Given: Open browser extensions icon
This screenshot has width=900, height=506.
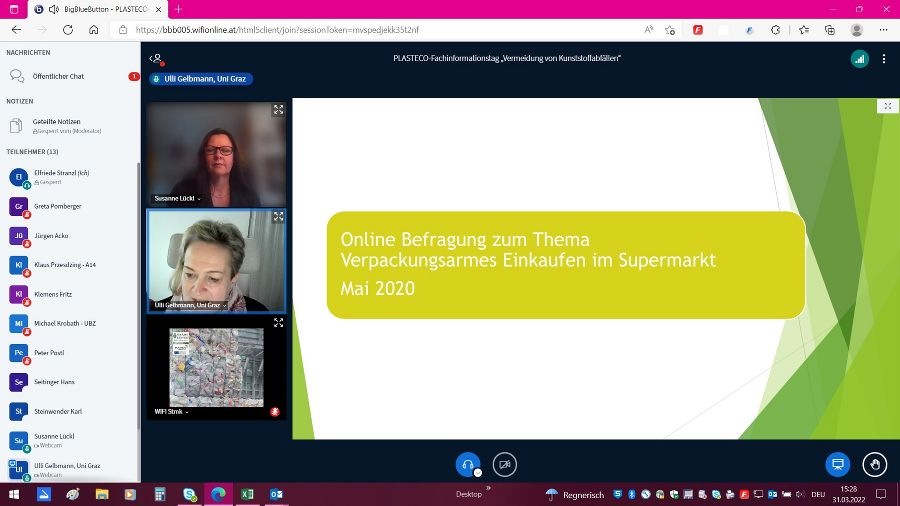Looking at the screenshot, I should pos(775,30).
